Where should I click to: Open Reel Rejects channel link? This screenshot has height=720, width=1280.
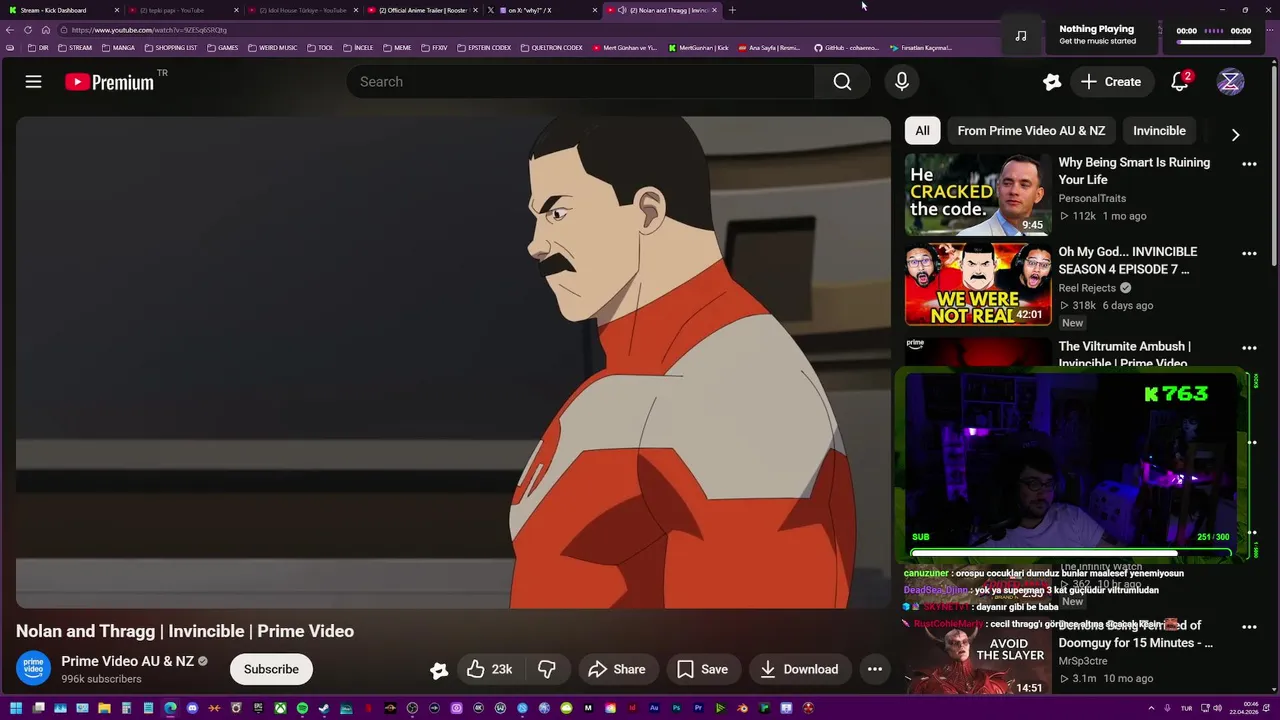pyautogui.click(x=1087, y=288)
